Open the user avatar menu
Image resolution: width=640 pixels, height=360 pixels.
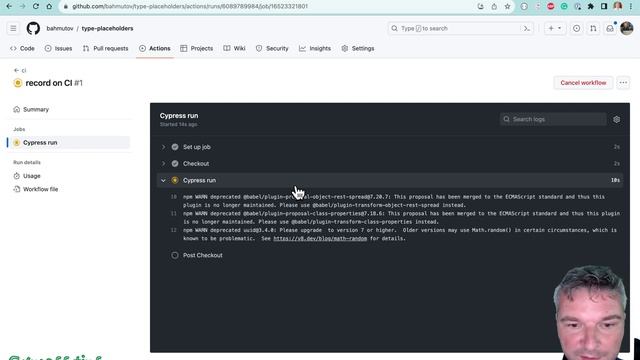pyautogui.click(x=627, y=28)
